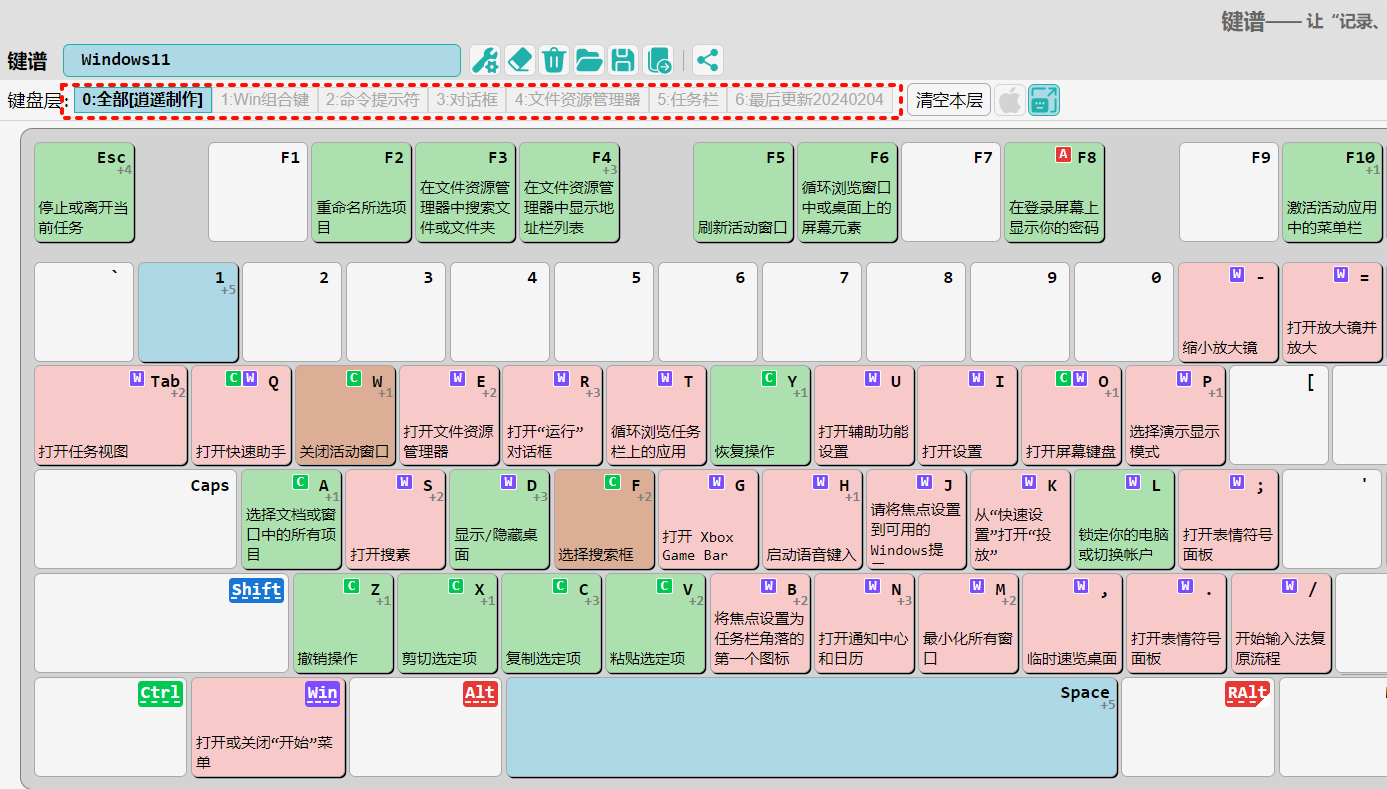Click the export file icon

658,60
